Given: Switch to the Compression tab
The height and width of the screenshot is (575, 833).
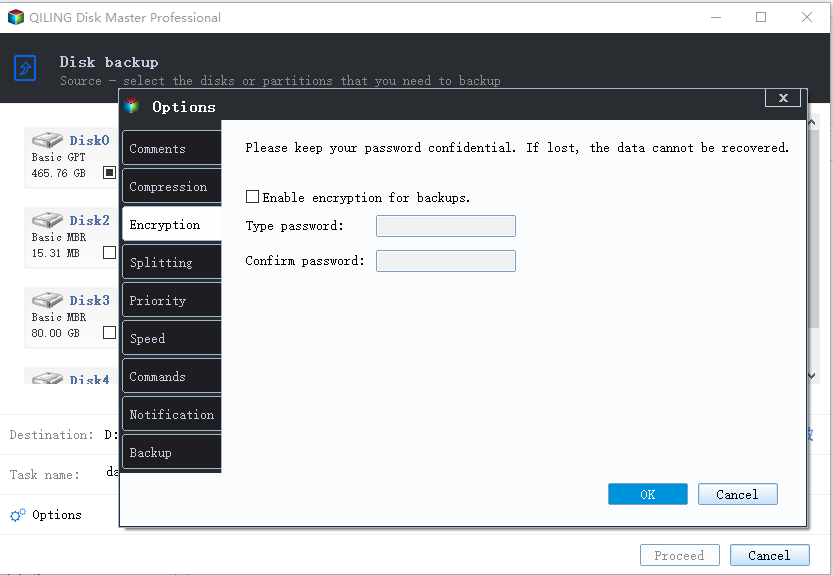Looking at the screenshot, I should pos(172,187).
